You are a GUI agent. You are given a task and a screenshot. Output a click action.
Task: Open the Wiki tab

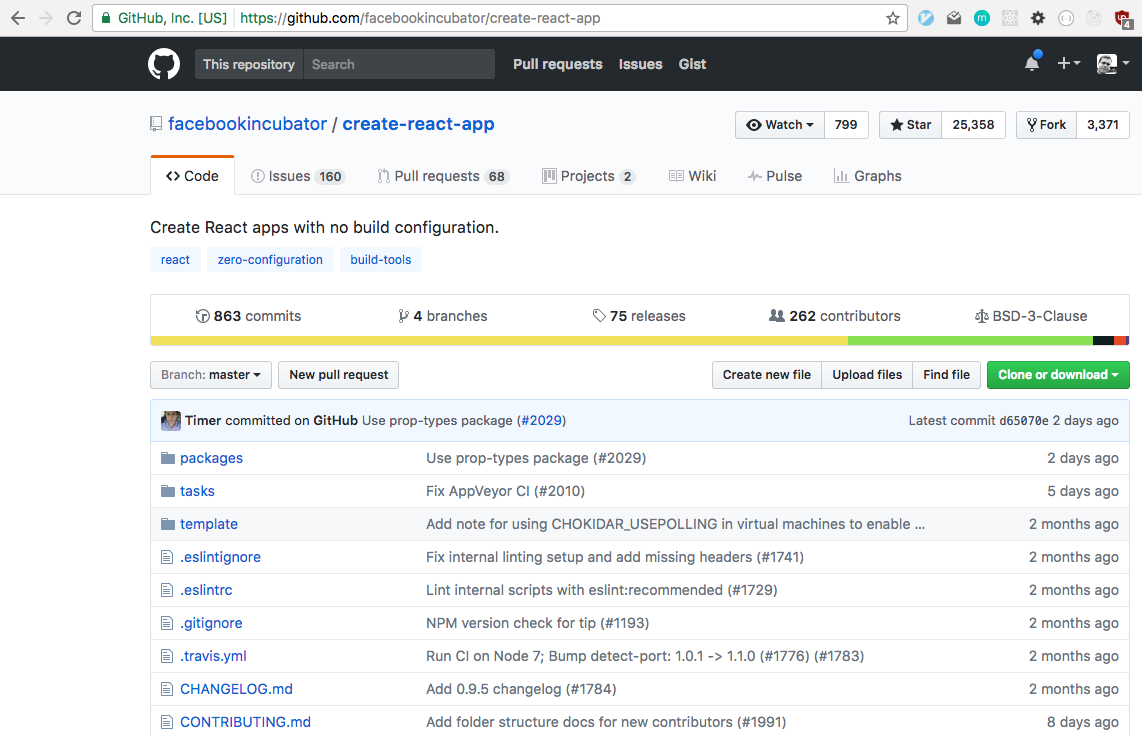693,176
